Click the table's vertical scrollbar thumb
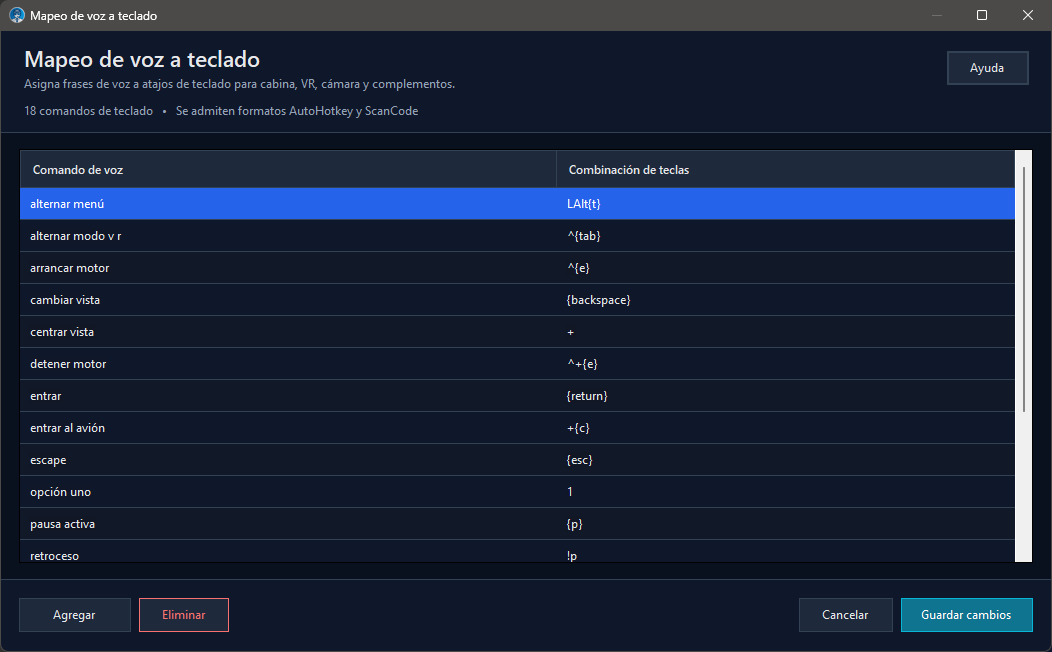The width and height of the screenshot is (1052, 652). pyautogui.click(x=1024, y=289)
